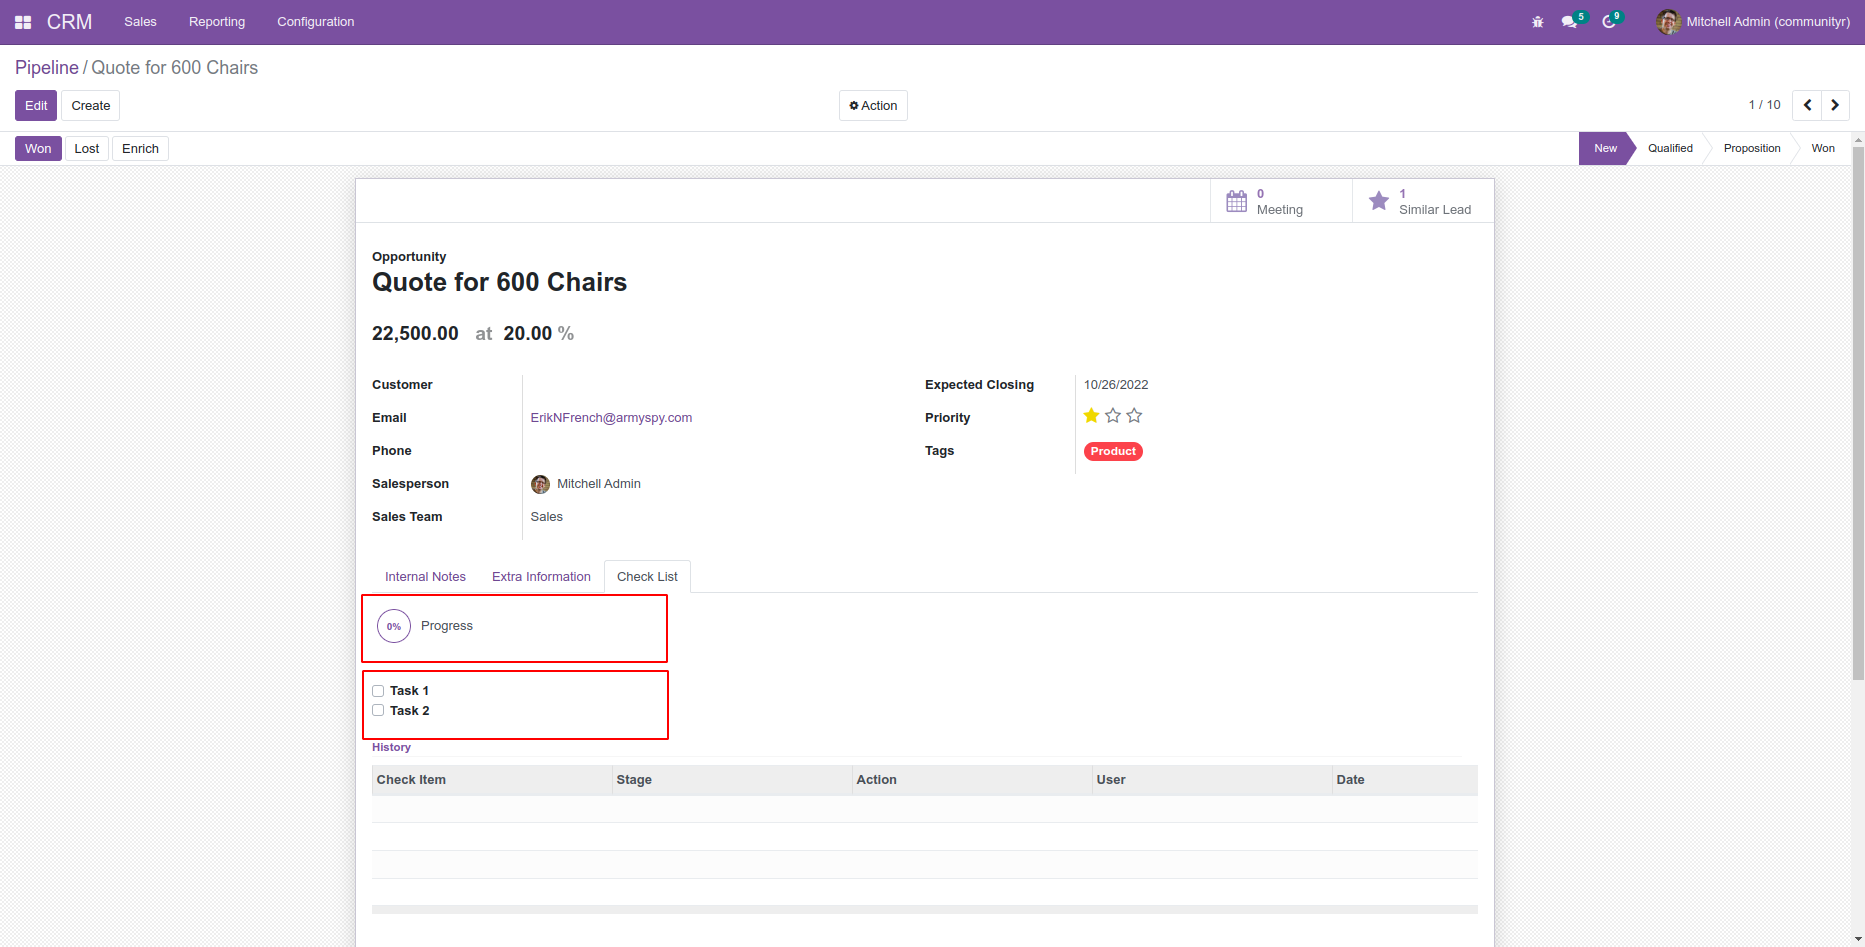Click the Edit button
Viewport: 1865px width, 947px height.
(36, 106)
